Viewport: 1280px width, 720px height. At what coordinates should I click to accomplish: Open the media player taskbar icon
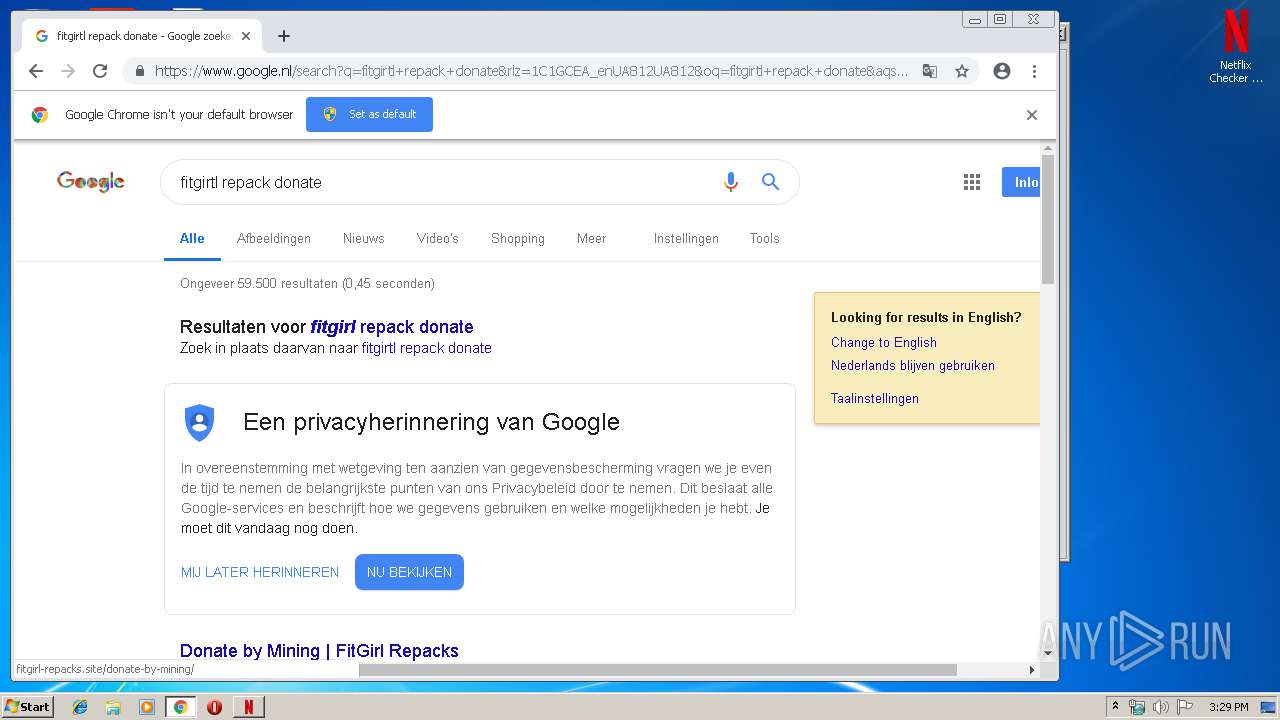pos(147,707)
